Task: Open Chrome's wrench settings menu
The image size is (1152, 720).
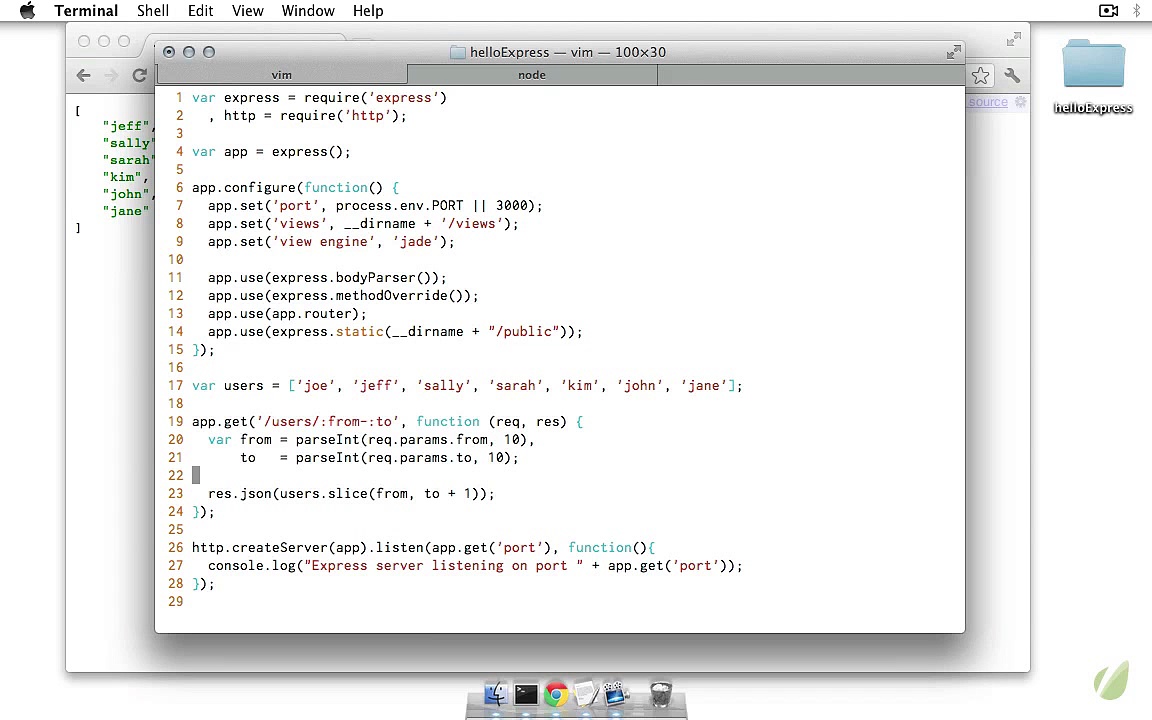Action: [1012, 75]
